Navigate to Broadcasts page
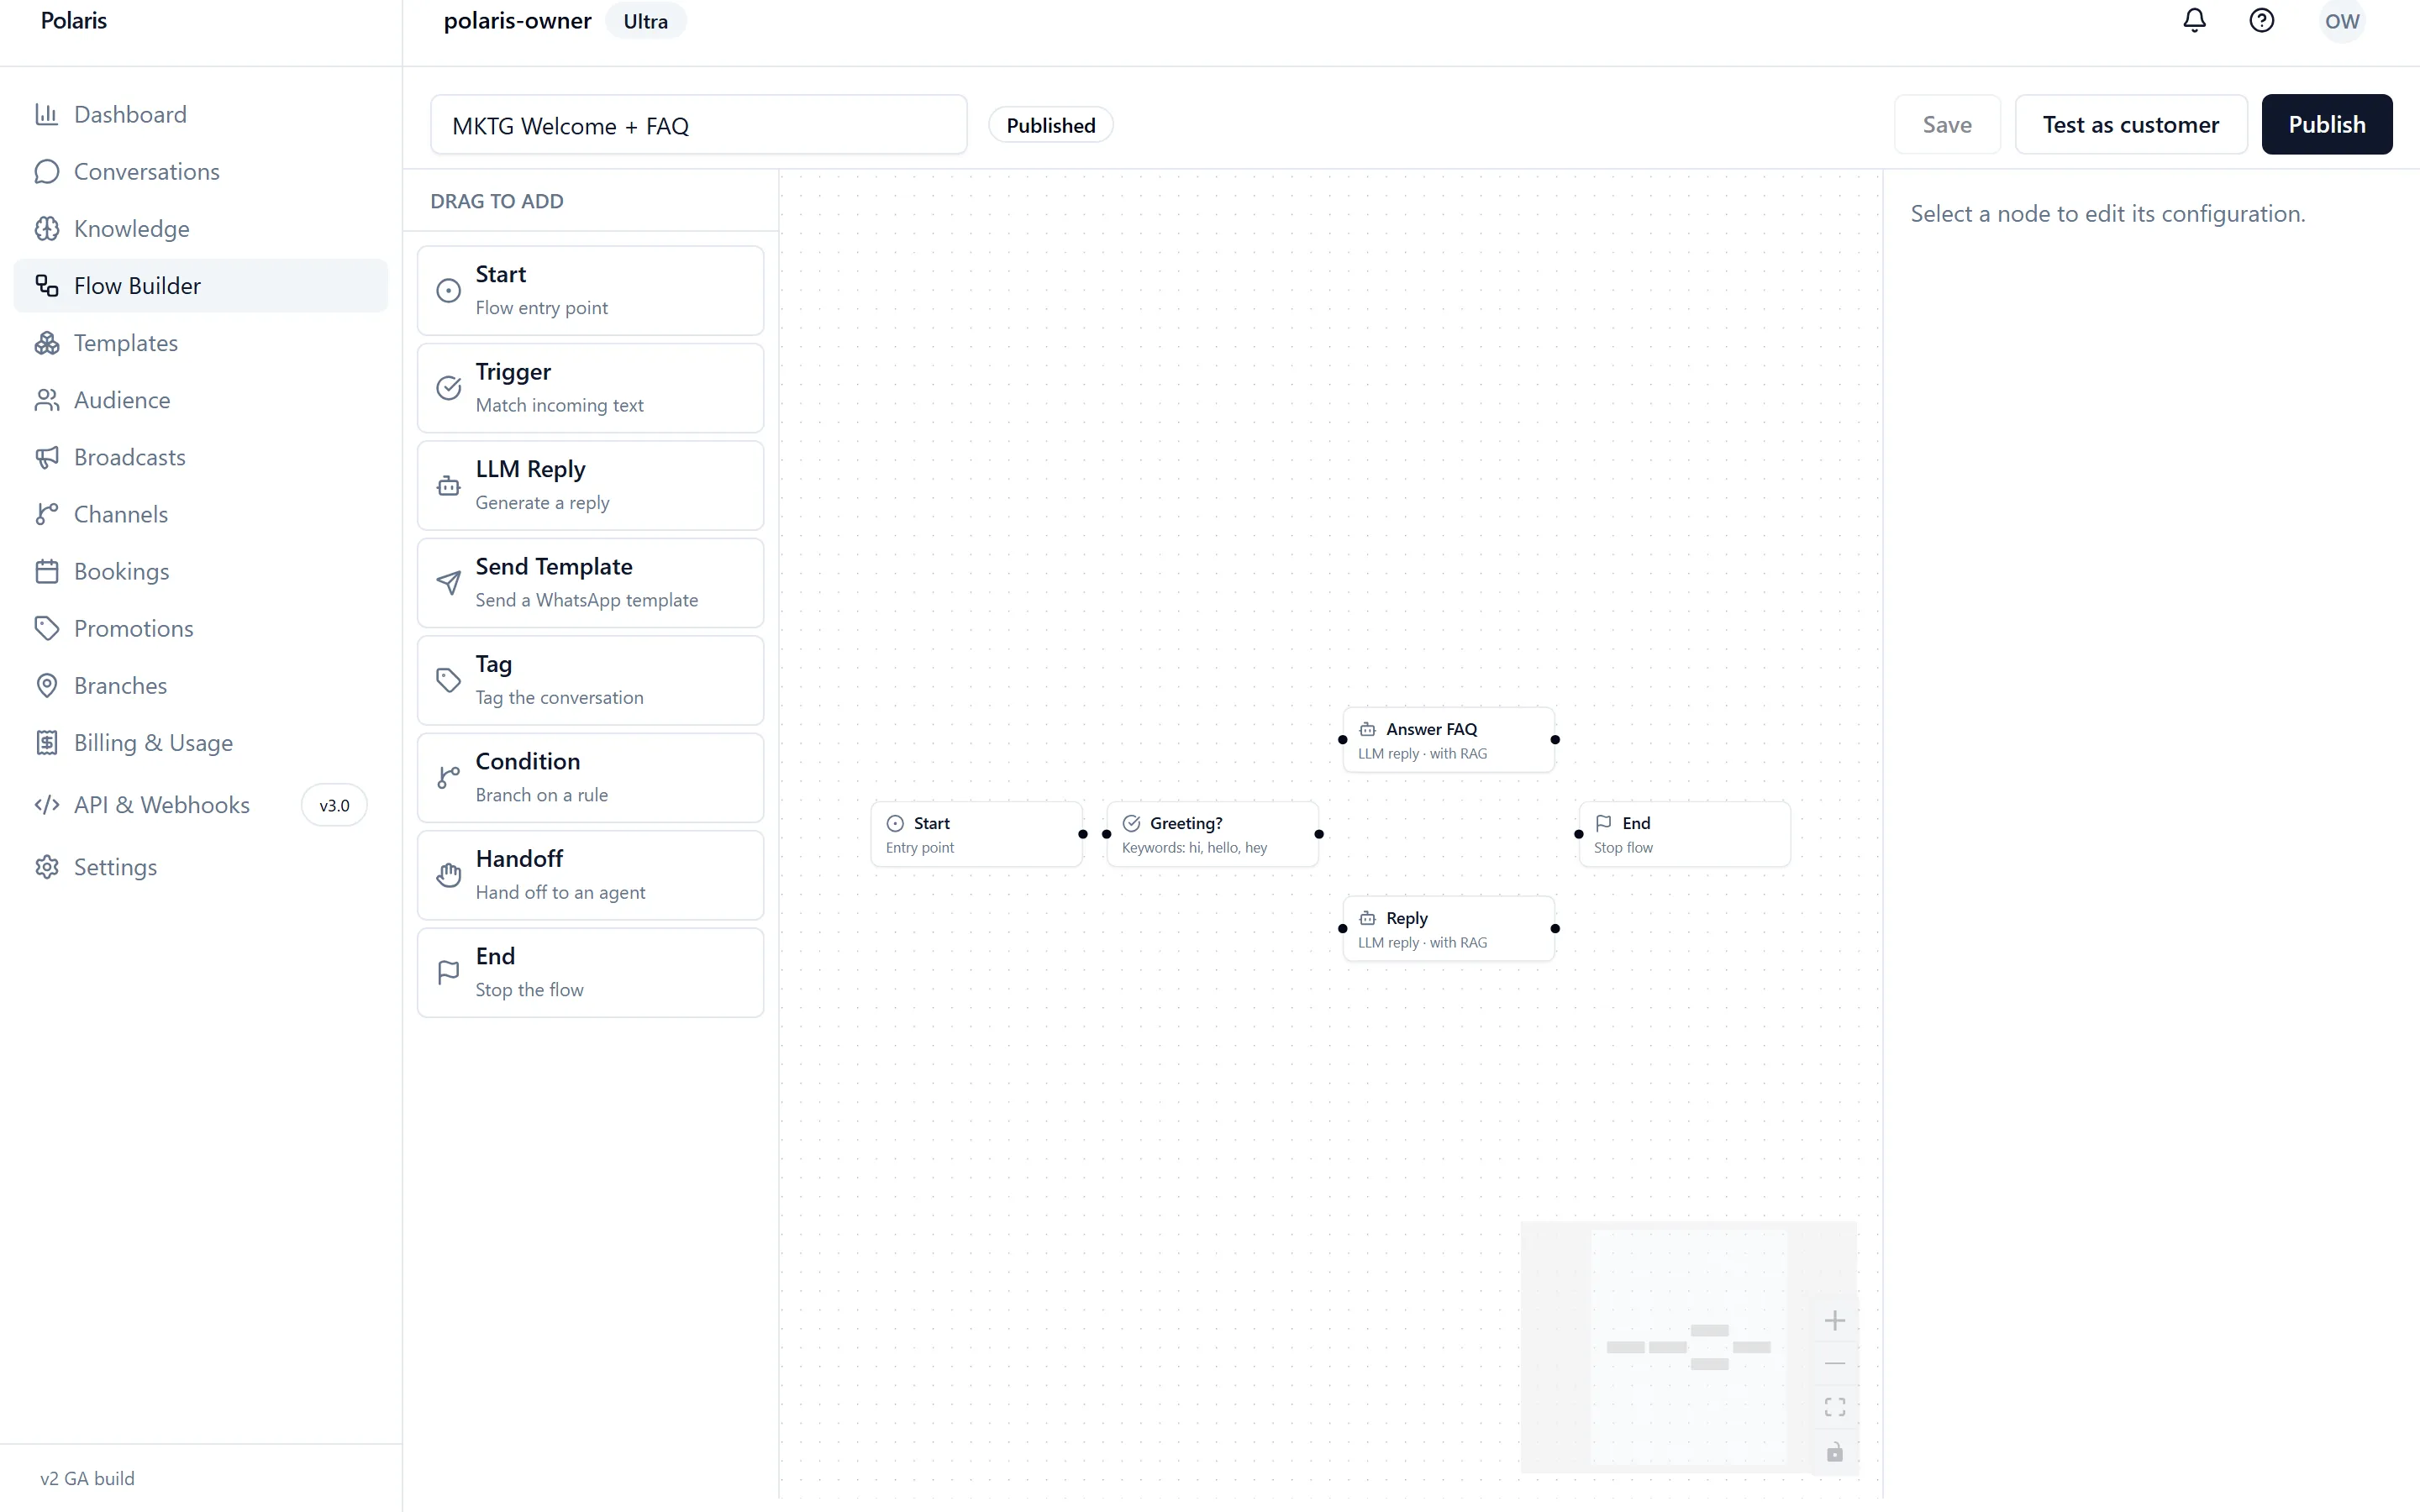The height and width of the screenshot is (1512, 2420). click(x=201, y=457)
